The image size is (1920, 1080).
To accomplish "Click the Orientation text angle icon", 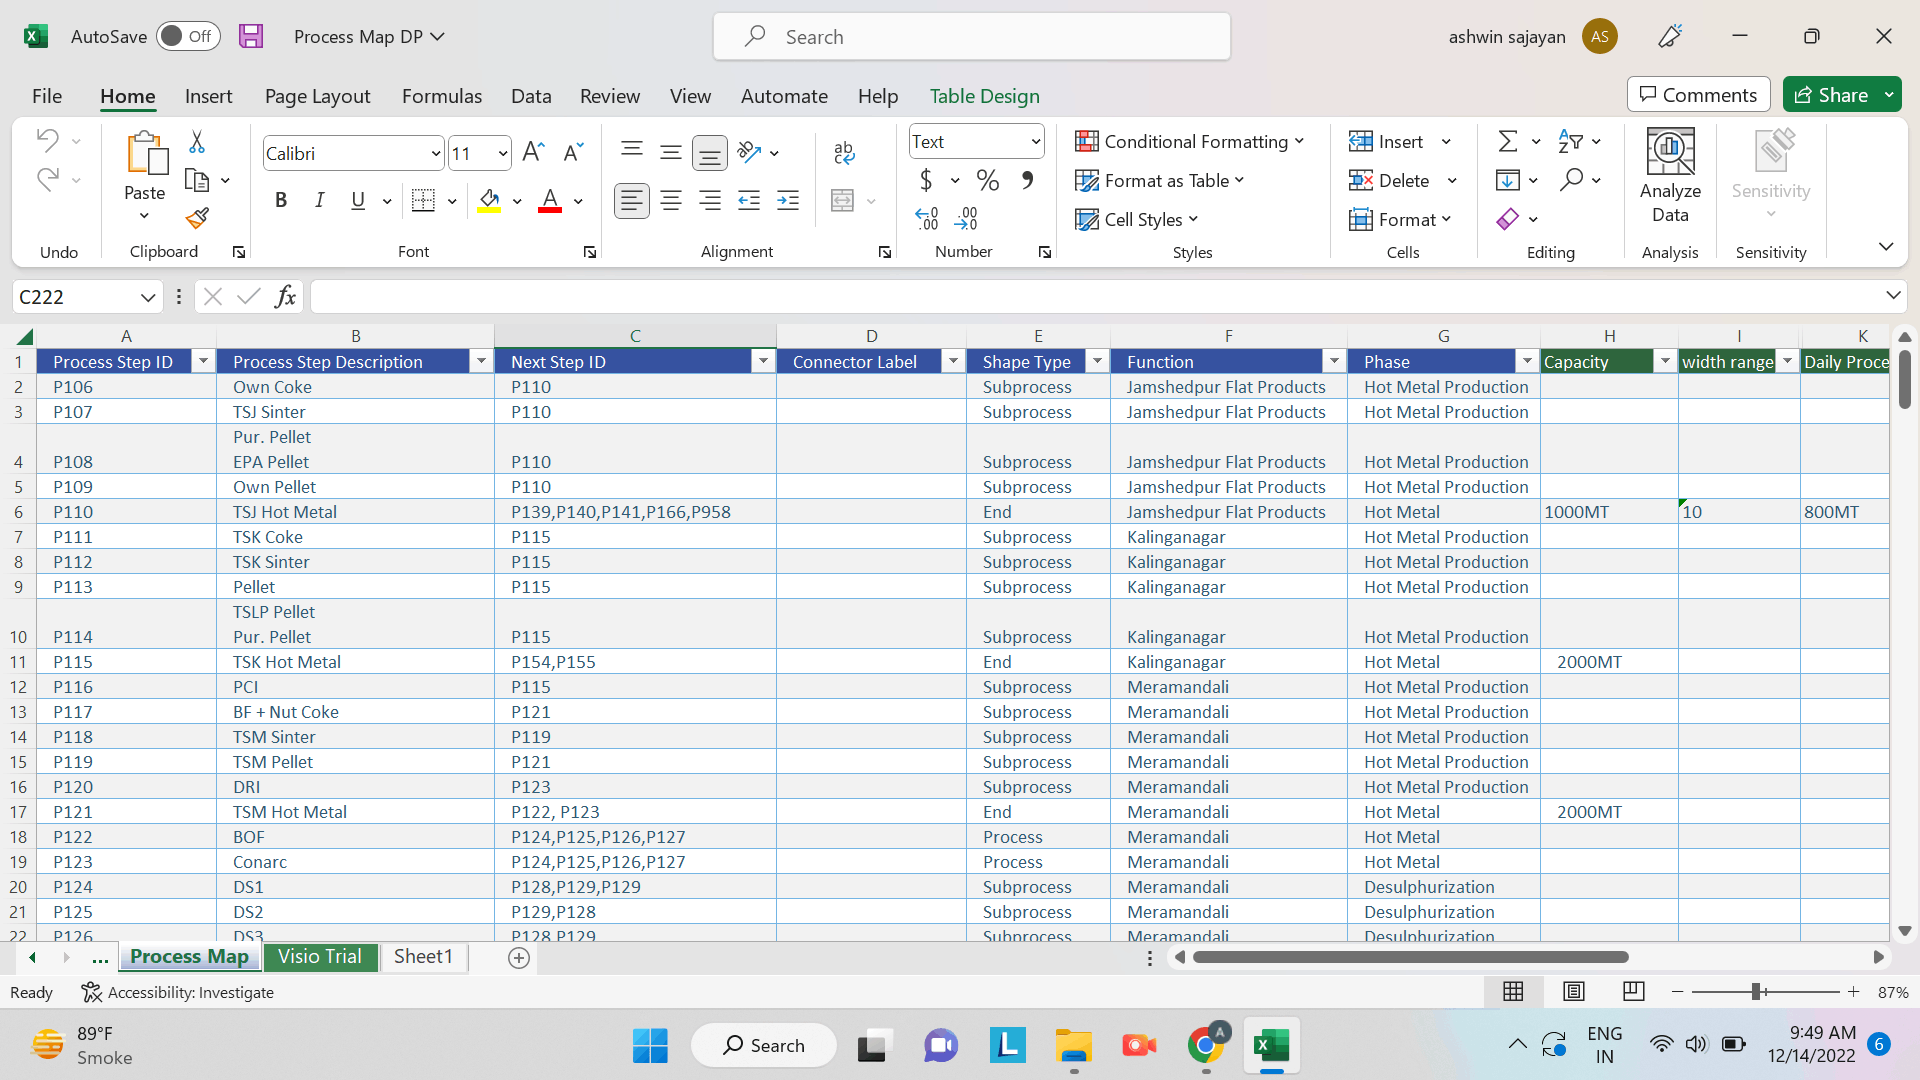I will pyautogui.click(x=750, y=152).
